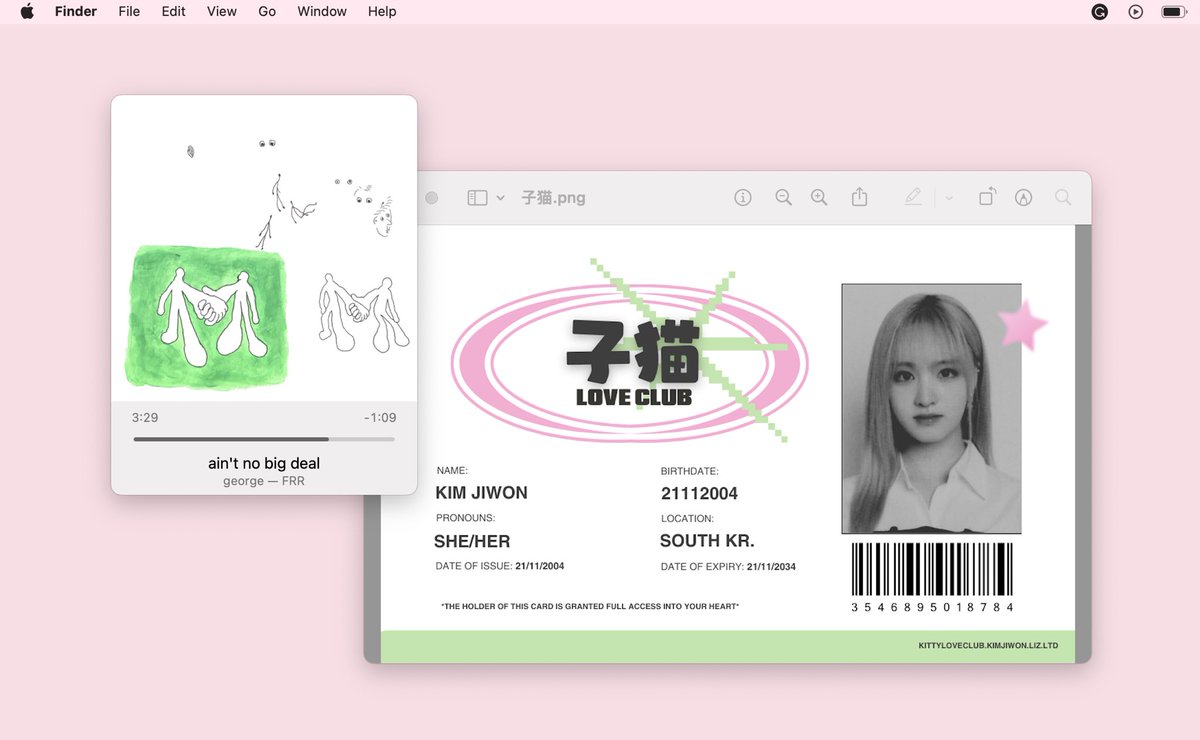Open the View menu

pyautogui.click(x=222, y=12)
